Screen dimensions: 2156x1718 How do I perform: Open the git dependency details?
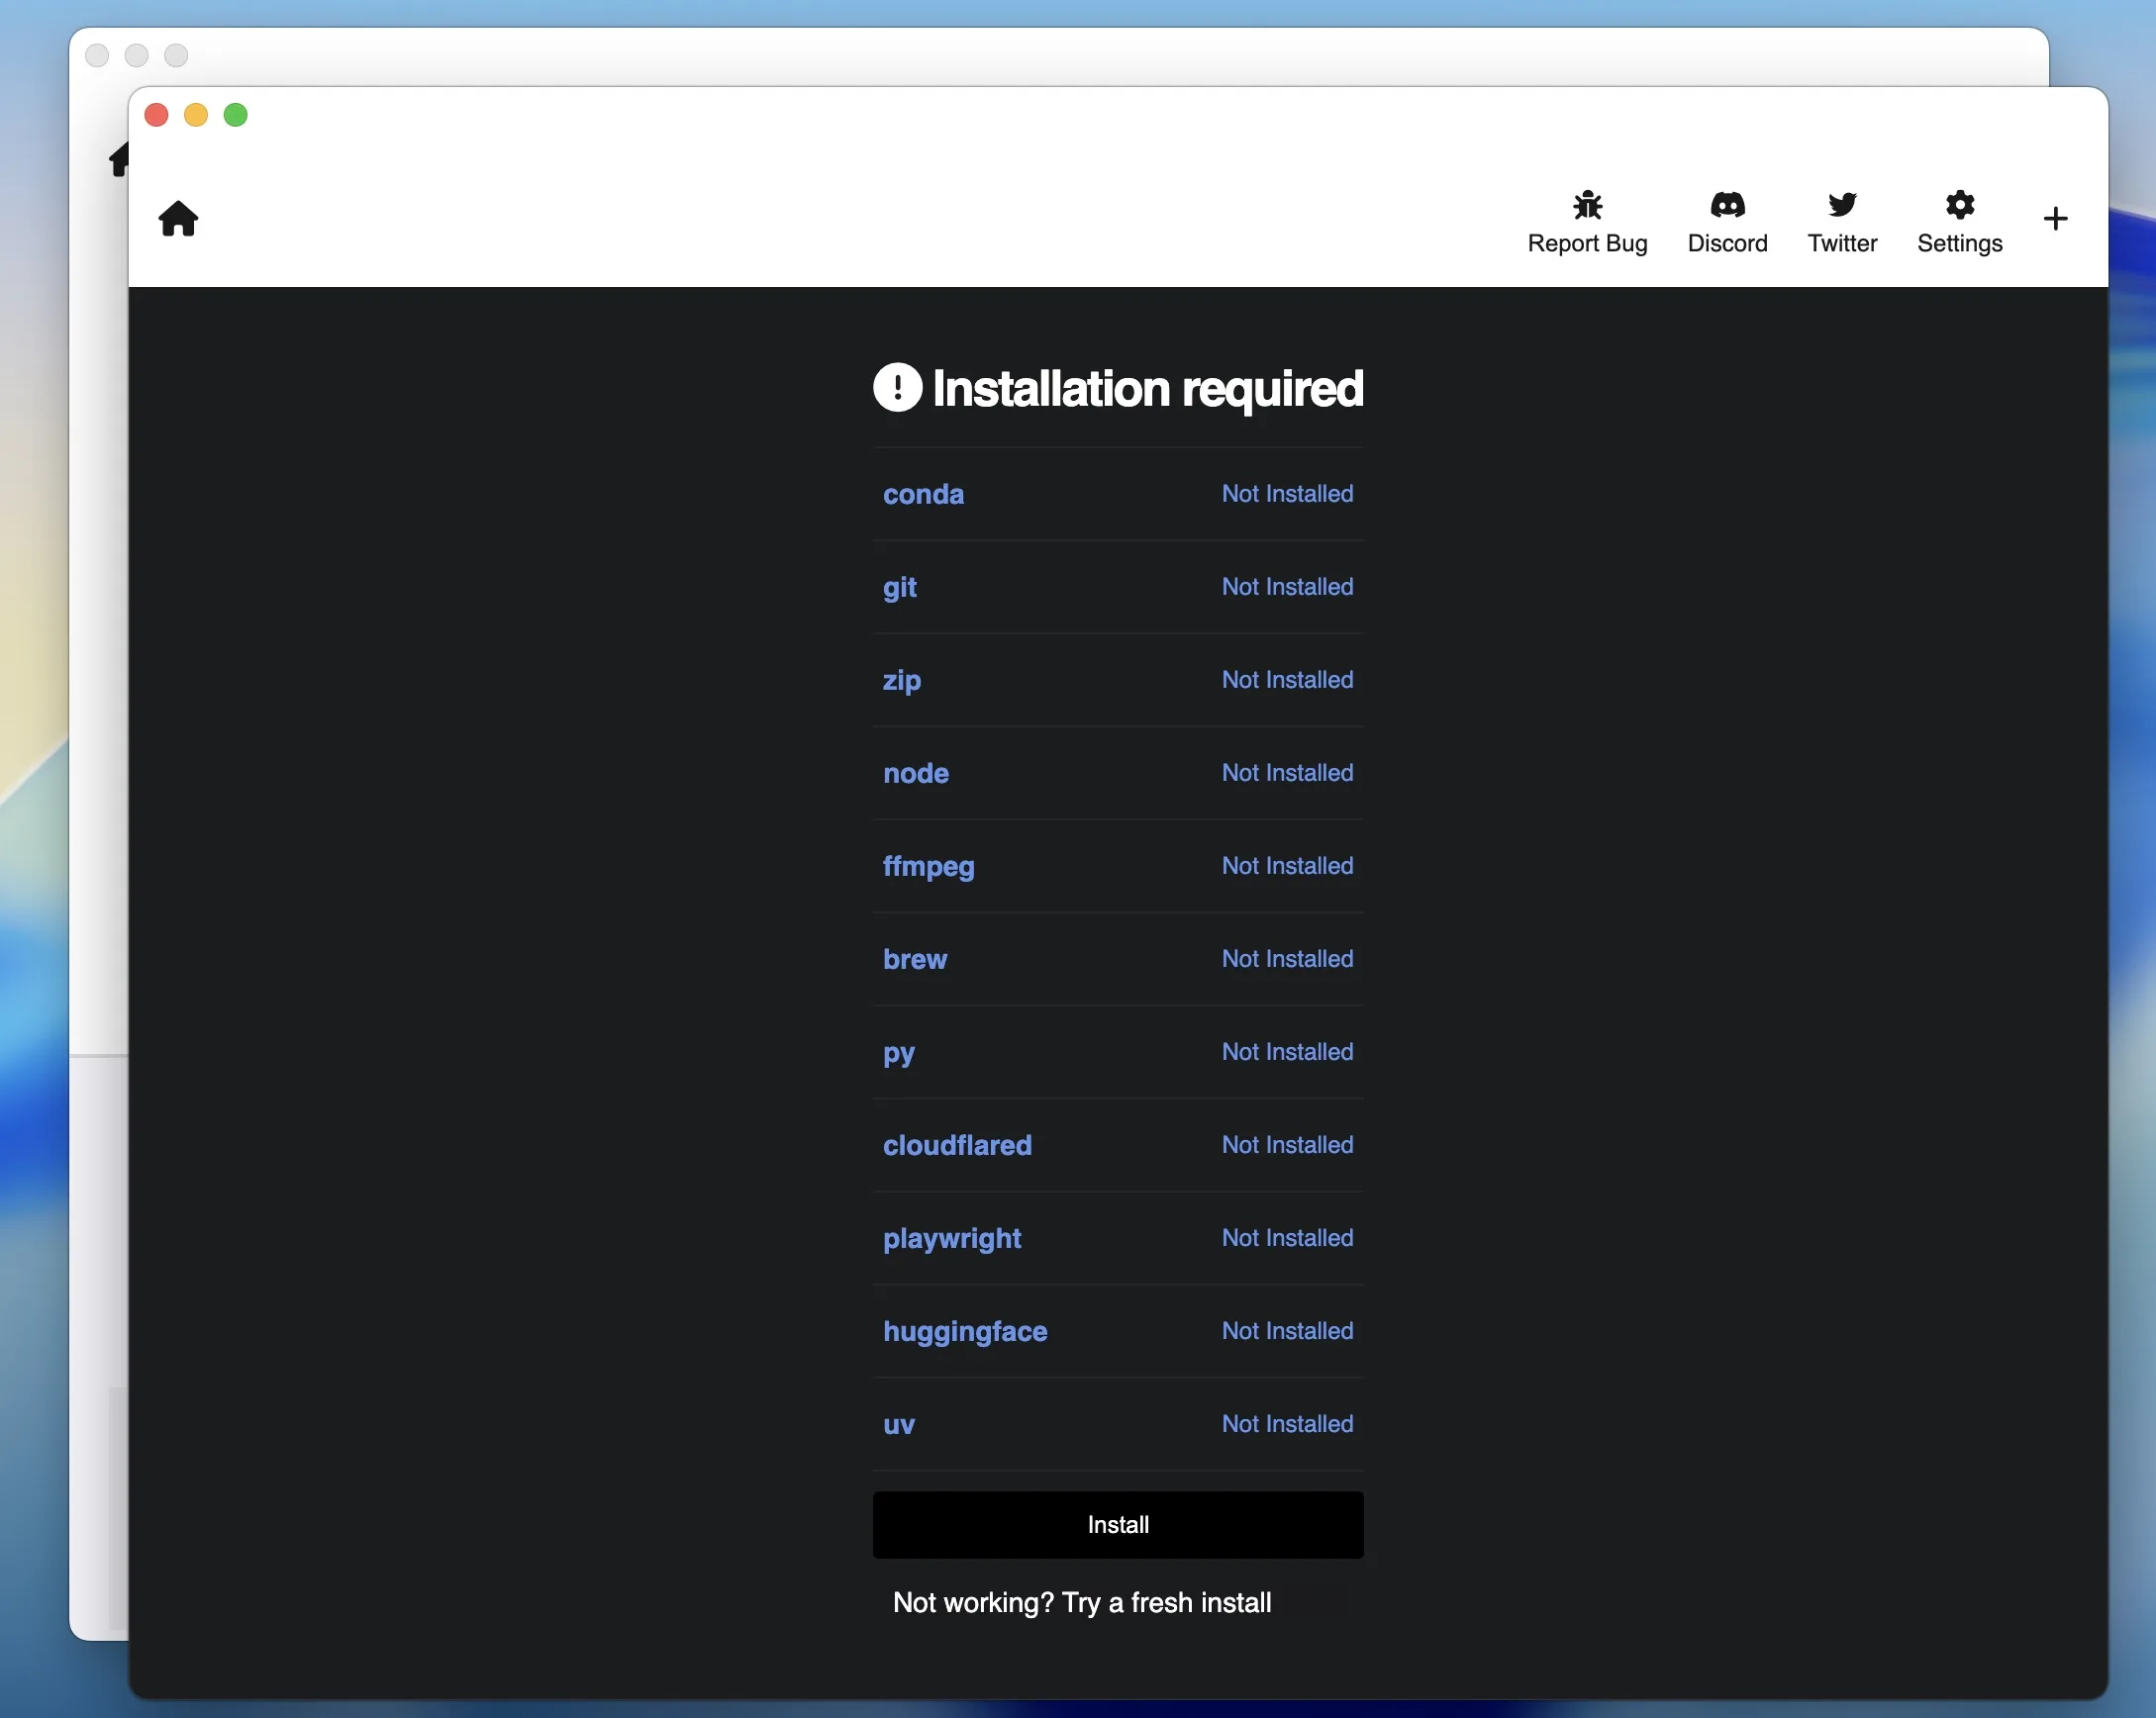point(900,587)
